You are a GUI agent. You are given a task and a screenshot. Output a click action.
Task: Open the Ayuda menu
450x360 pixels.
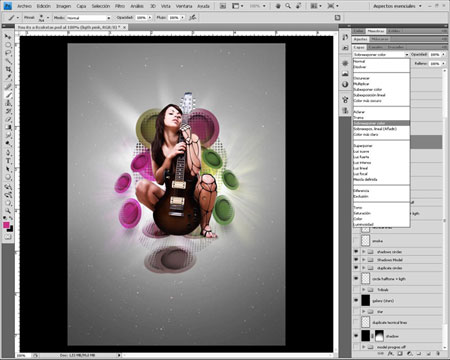pos(203,6)
